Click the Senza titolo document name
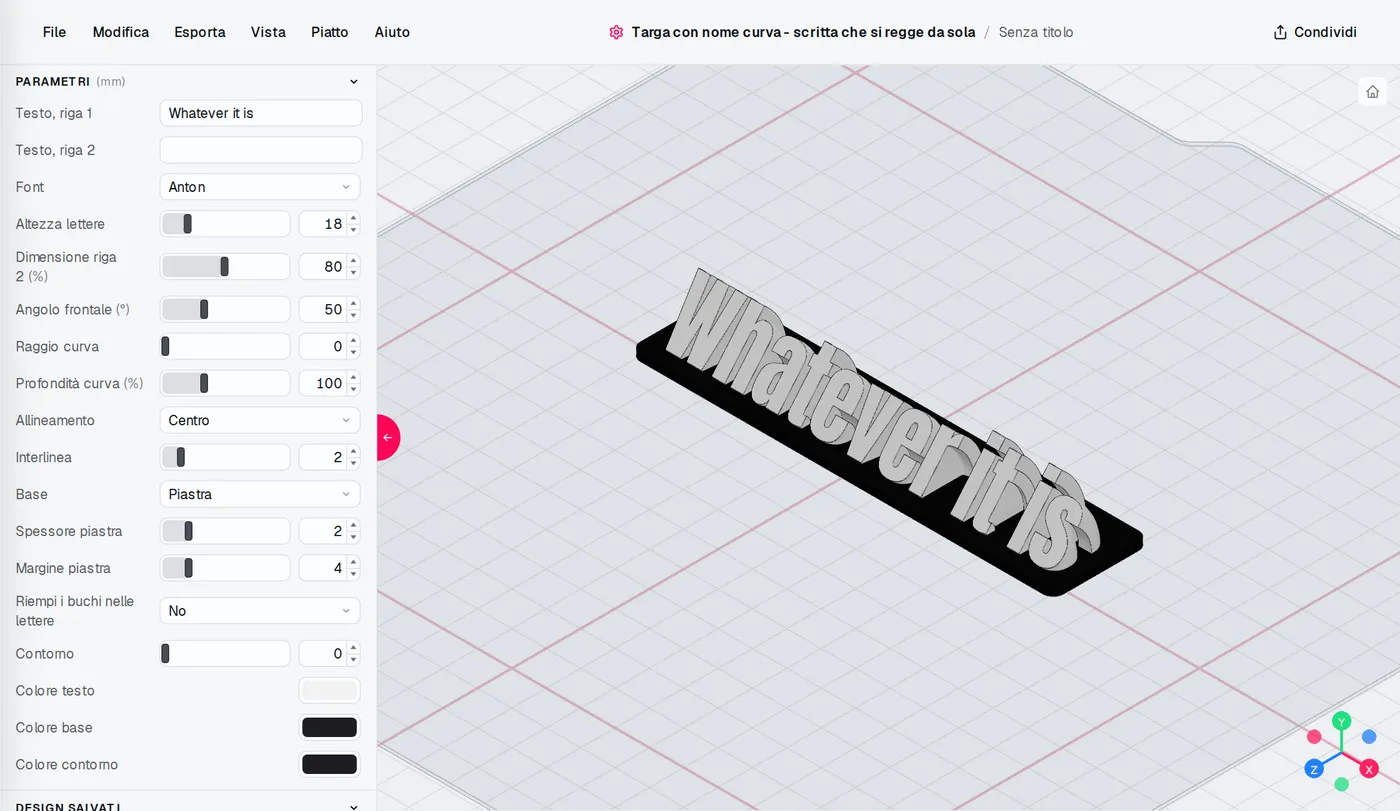The image size is (1400, 811). click(x=1036, y=32)
